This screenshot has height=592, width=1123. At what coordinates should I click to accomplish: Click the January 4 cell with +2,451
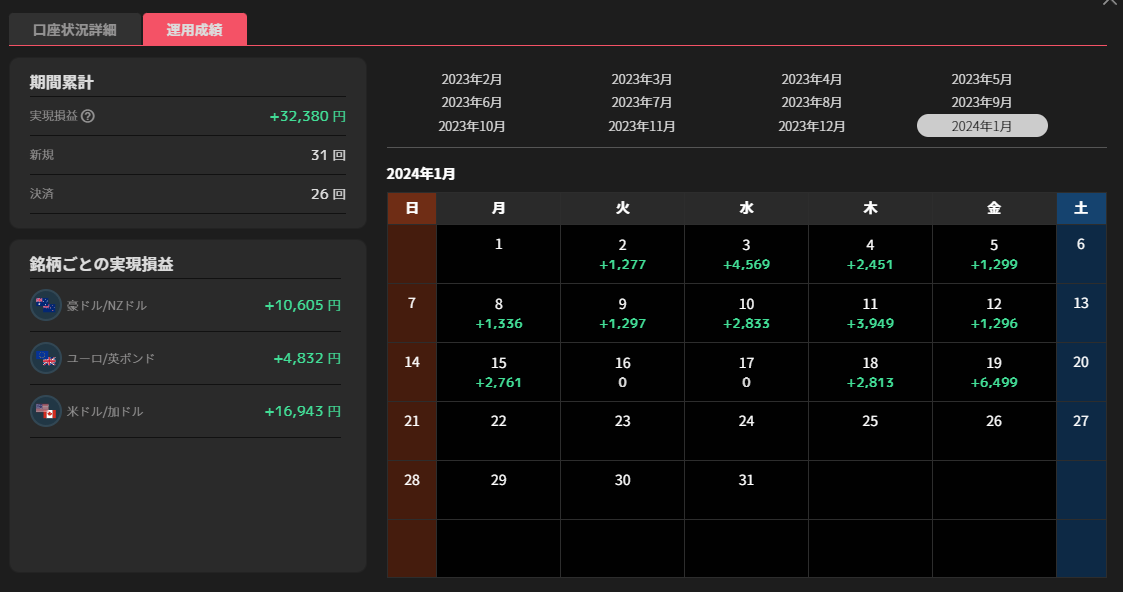pos(870,254)
